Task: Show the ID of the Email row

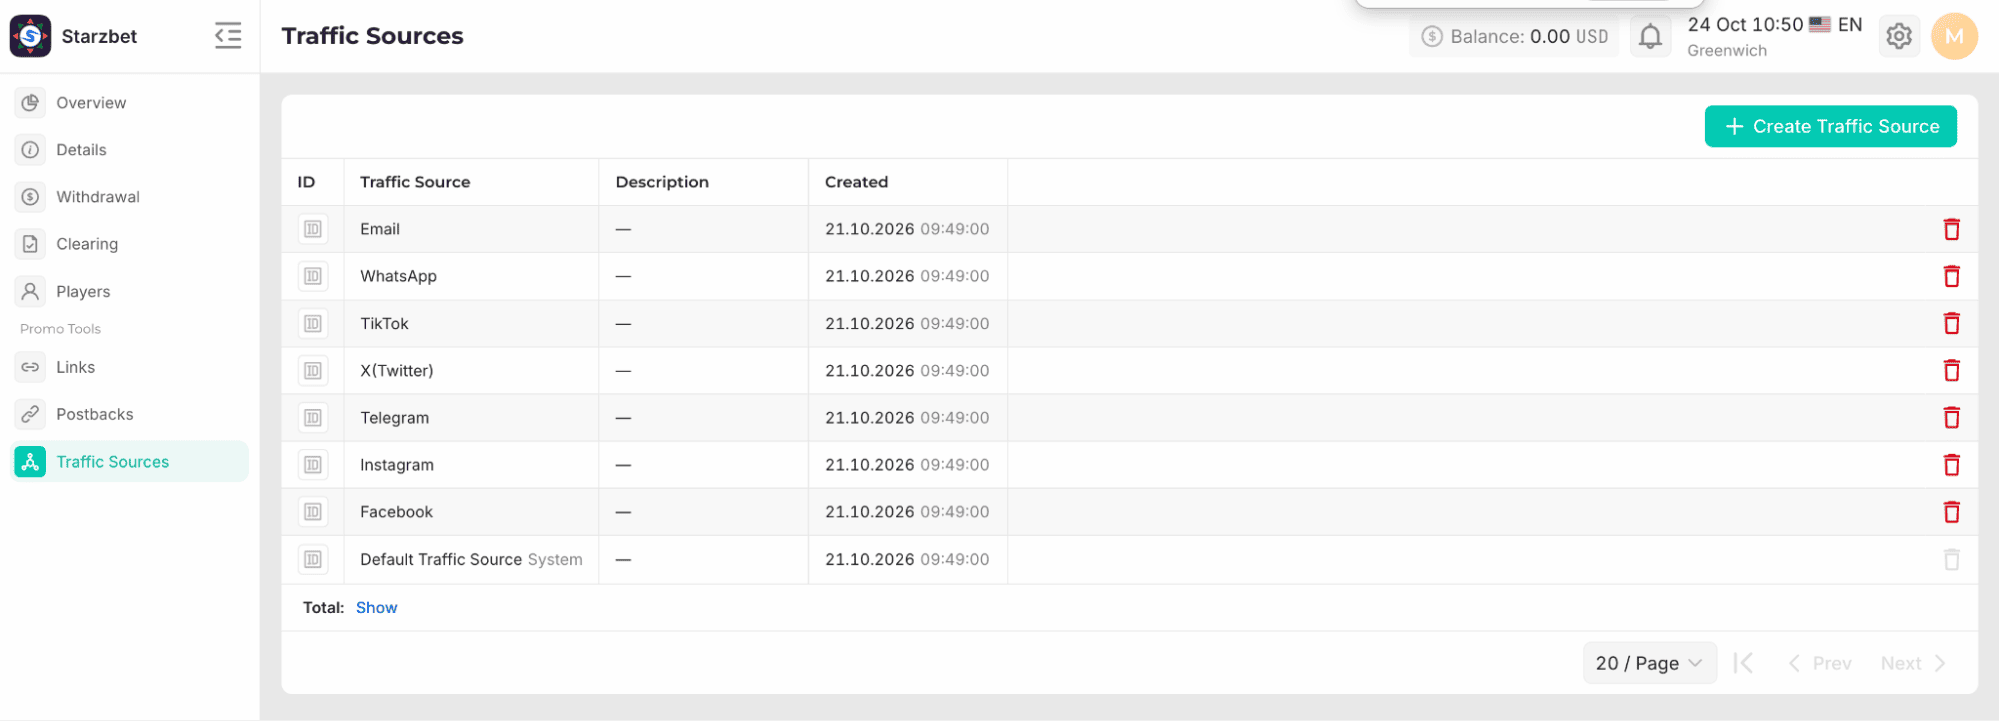Action: (313, 229)
